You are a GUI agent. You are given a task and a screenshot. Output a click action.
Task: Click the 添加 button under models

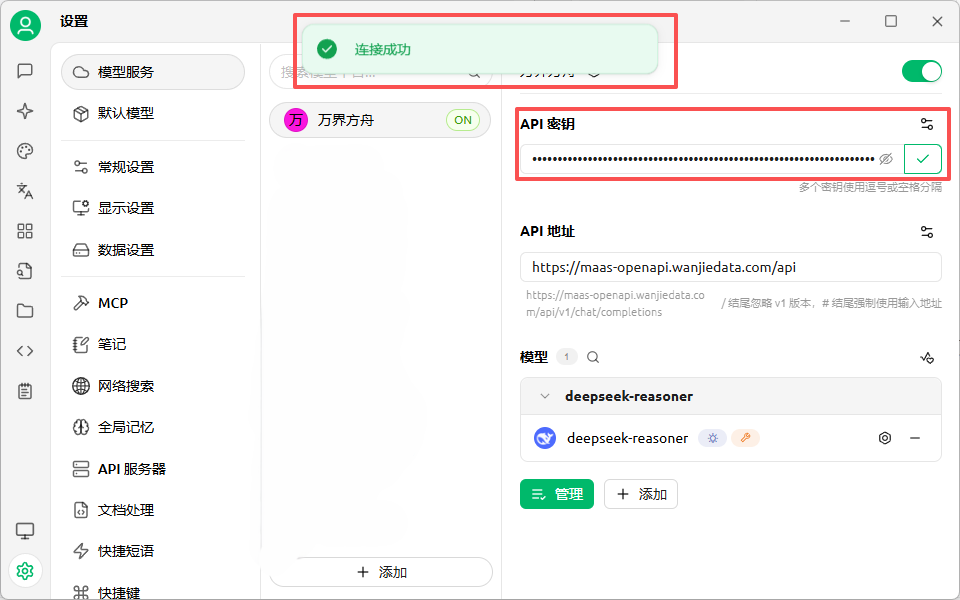(x=641, y=494)
